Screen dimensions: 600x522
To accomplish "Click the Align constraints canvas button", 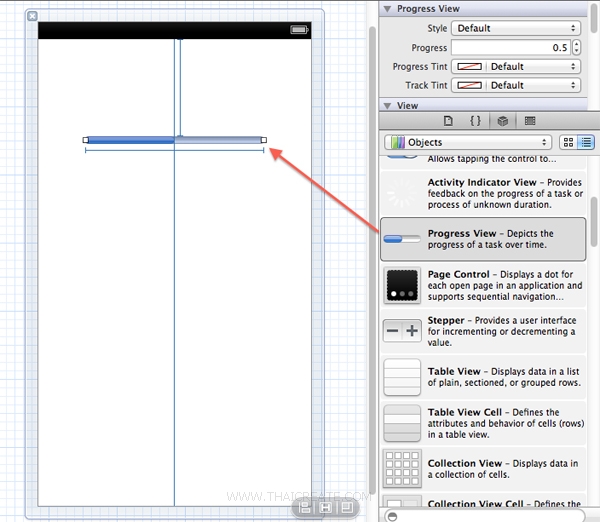I will [305, 508].
